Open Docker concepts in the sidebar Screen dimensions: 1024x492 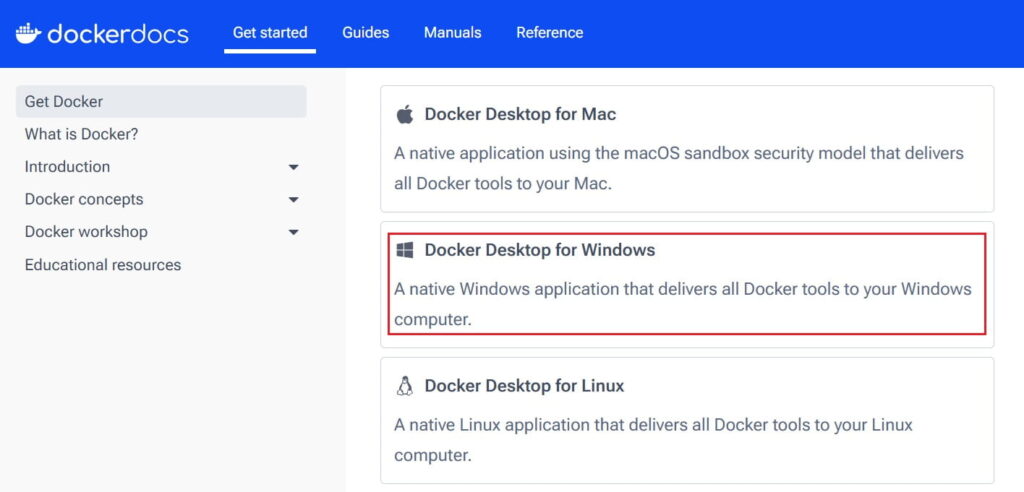(x=84, y=199)
